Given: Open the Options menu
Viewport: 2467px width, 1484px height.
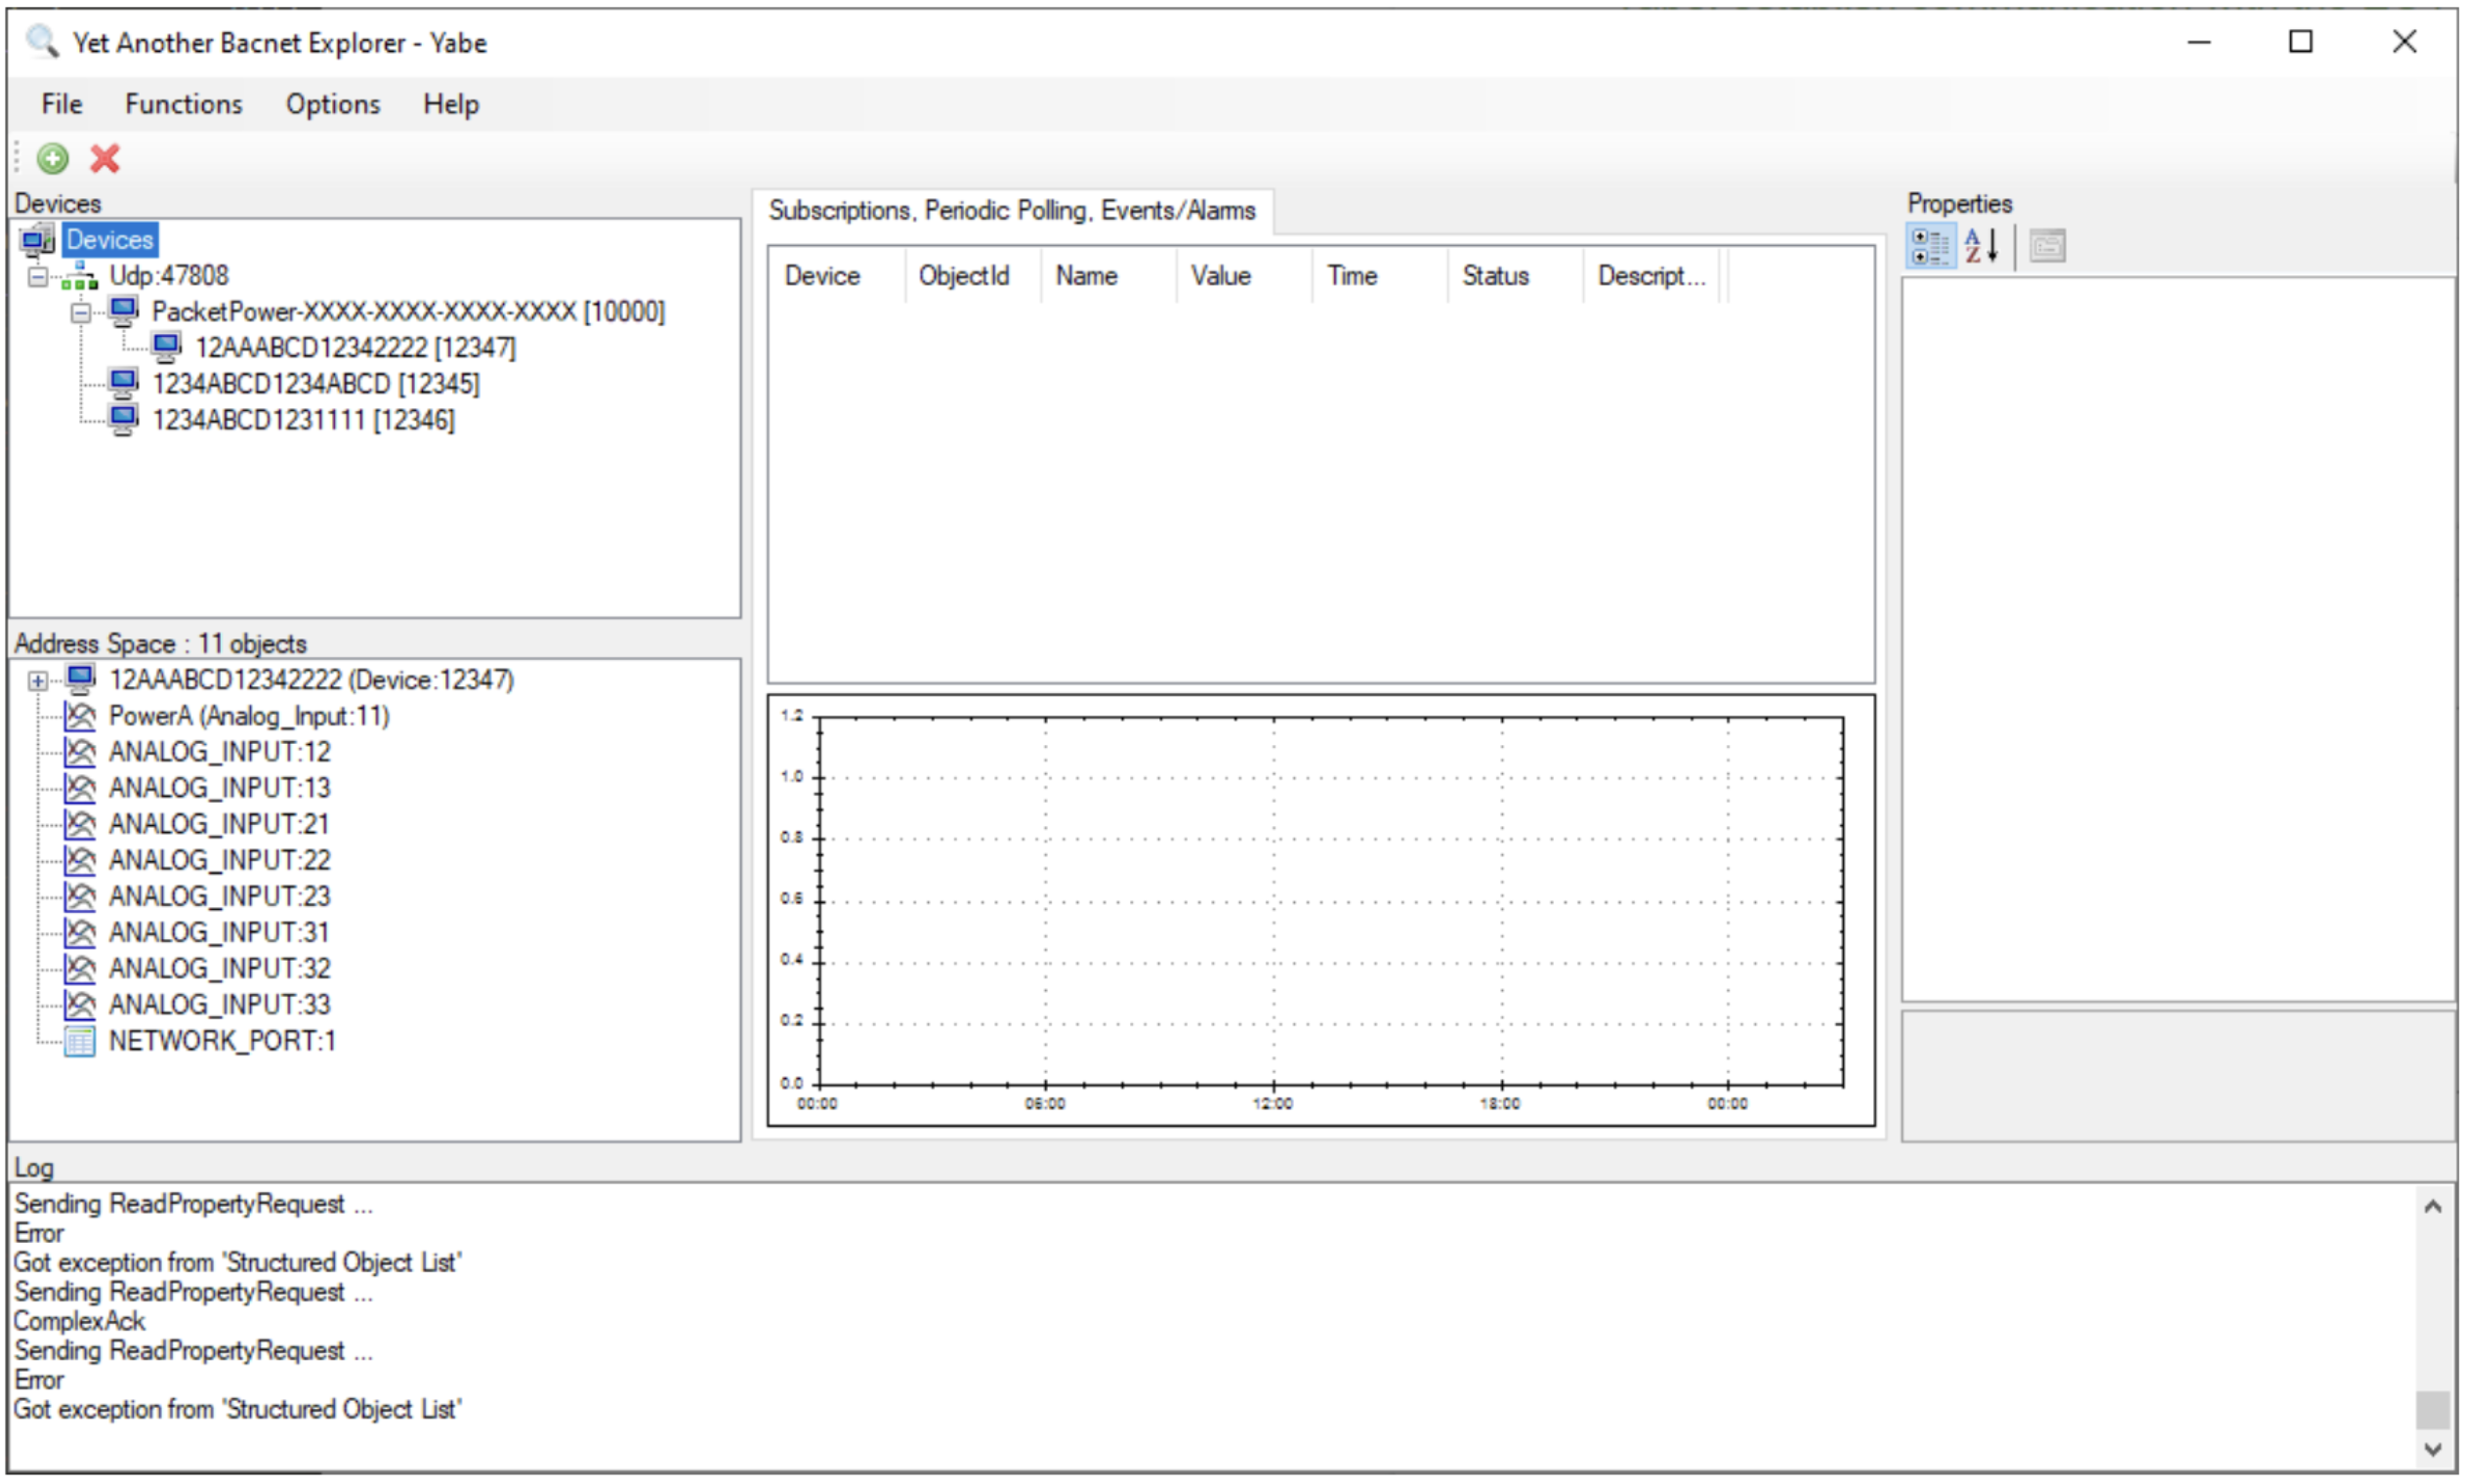Looking at the screenshot, I should 332,104.
